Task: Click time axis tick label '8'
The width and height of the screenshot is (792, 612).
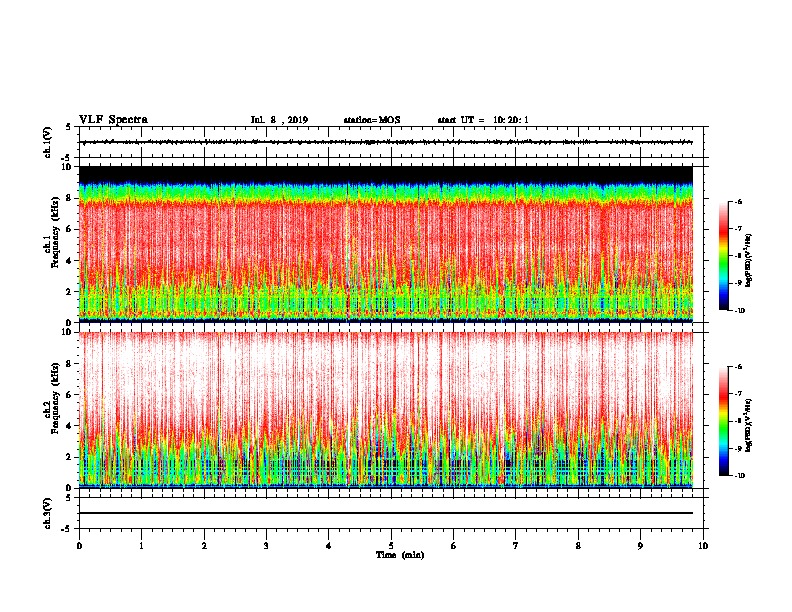Action: pyautogui.click(x=578, y=546)
